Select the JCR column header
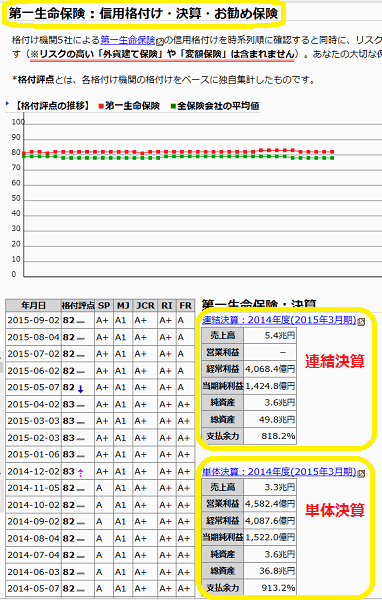The image size is (382, 600). (x=145, y=305)
